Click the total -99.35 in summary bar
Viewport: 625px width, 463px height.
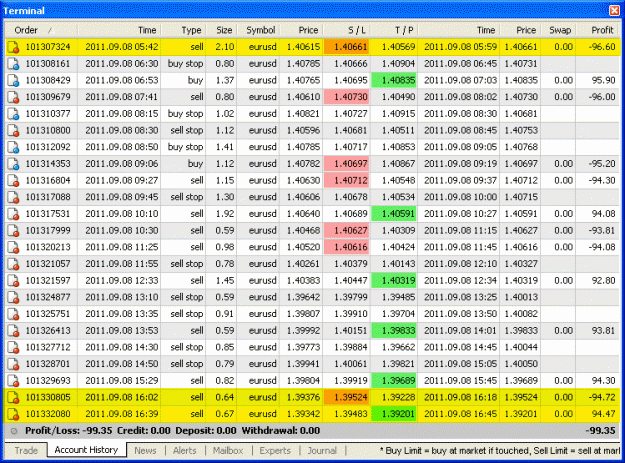(600, 431)
